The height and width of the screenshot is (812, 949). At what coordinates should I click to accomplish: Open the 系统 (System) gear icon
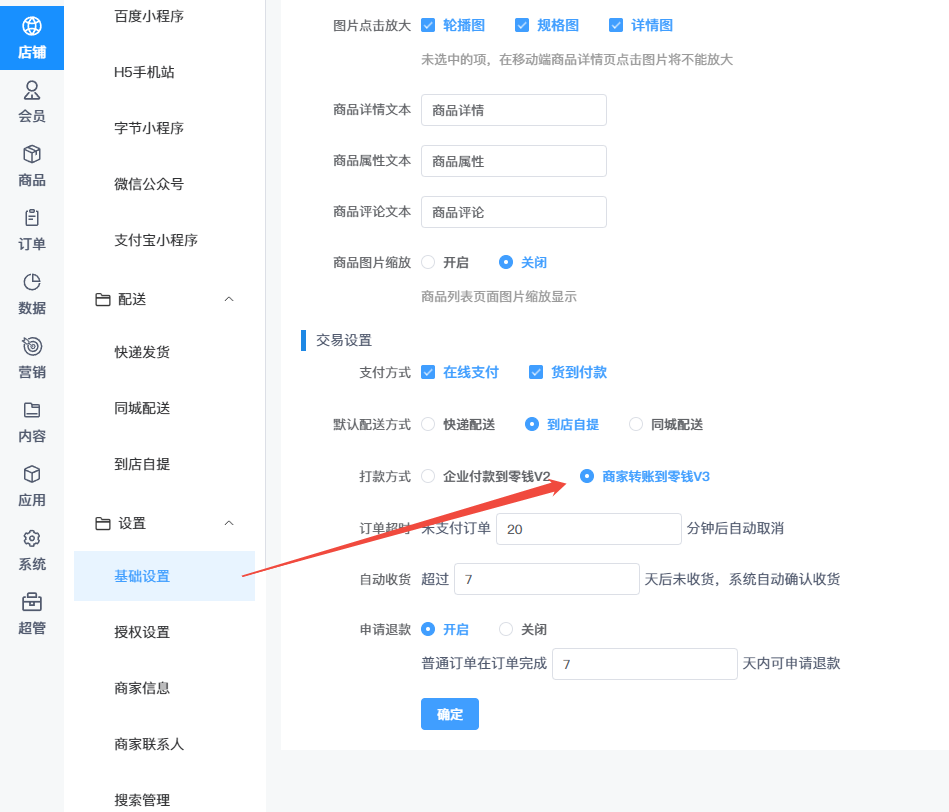32,539
